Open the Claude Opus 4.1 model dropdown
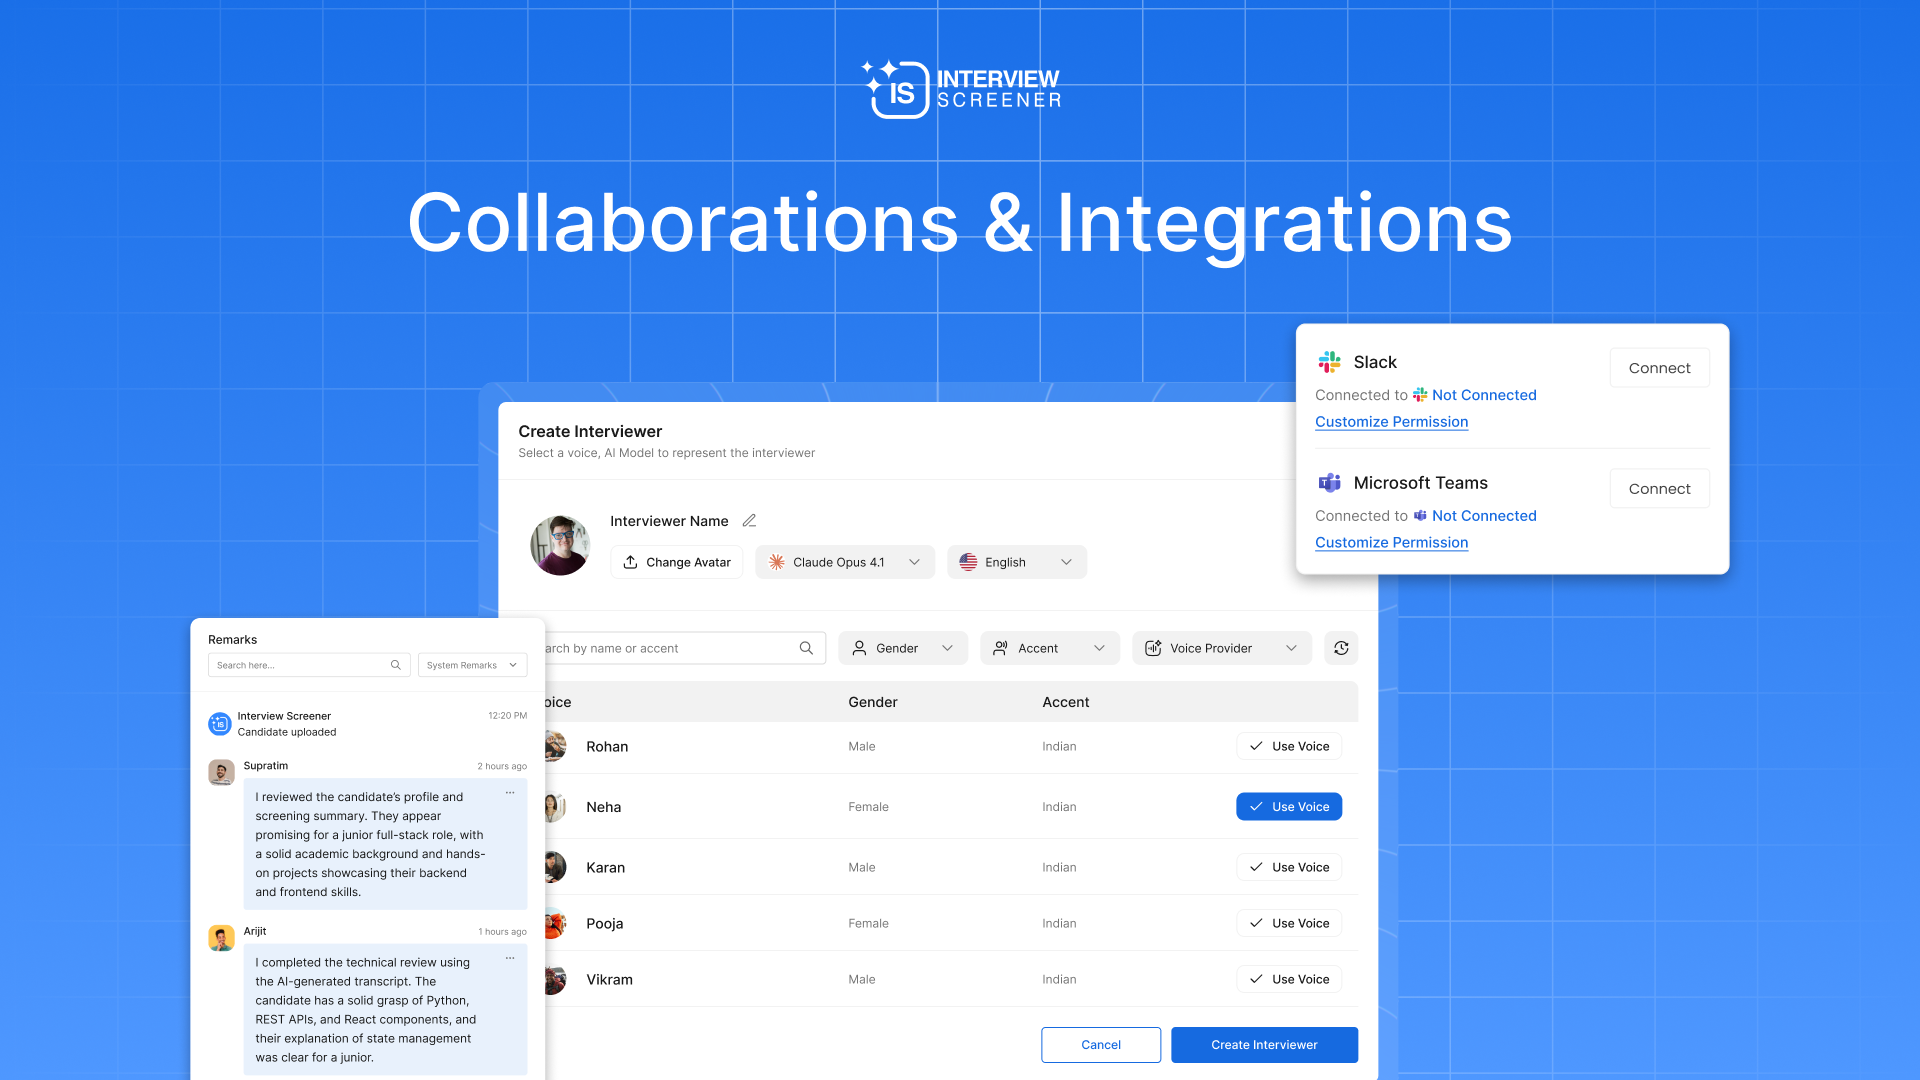The height and width of the screenshot is (1080, 1920). coord(845,562)
